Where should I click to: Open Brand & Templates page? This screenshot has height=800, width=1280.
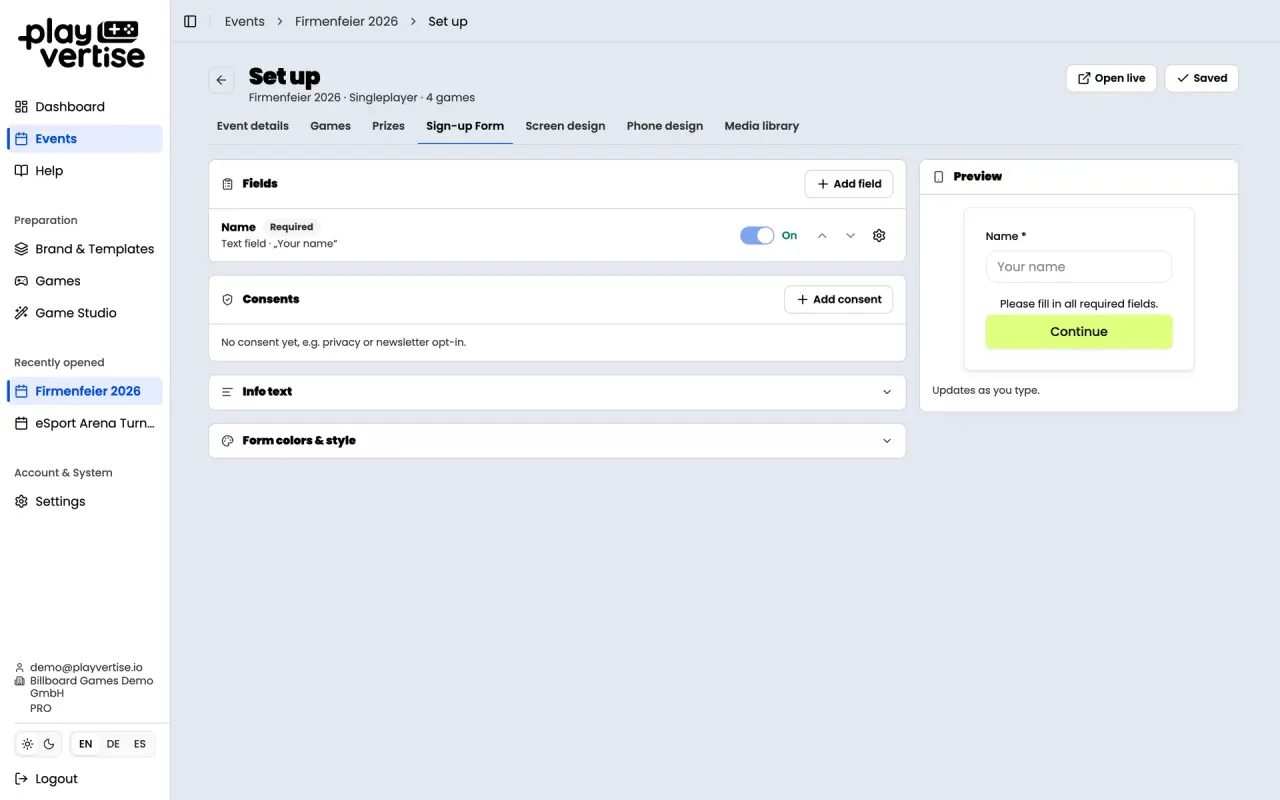[x=85, y=249]
